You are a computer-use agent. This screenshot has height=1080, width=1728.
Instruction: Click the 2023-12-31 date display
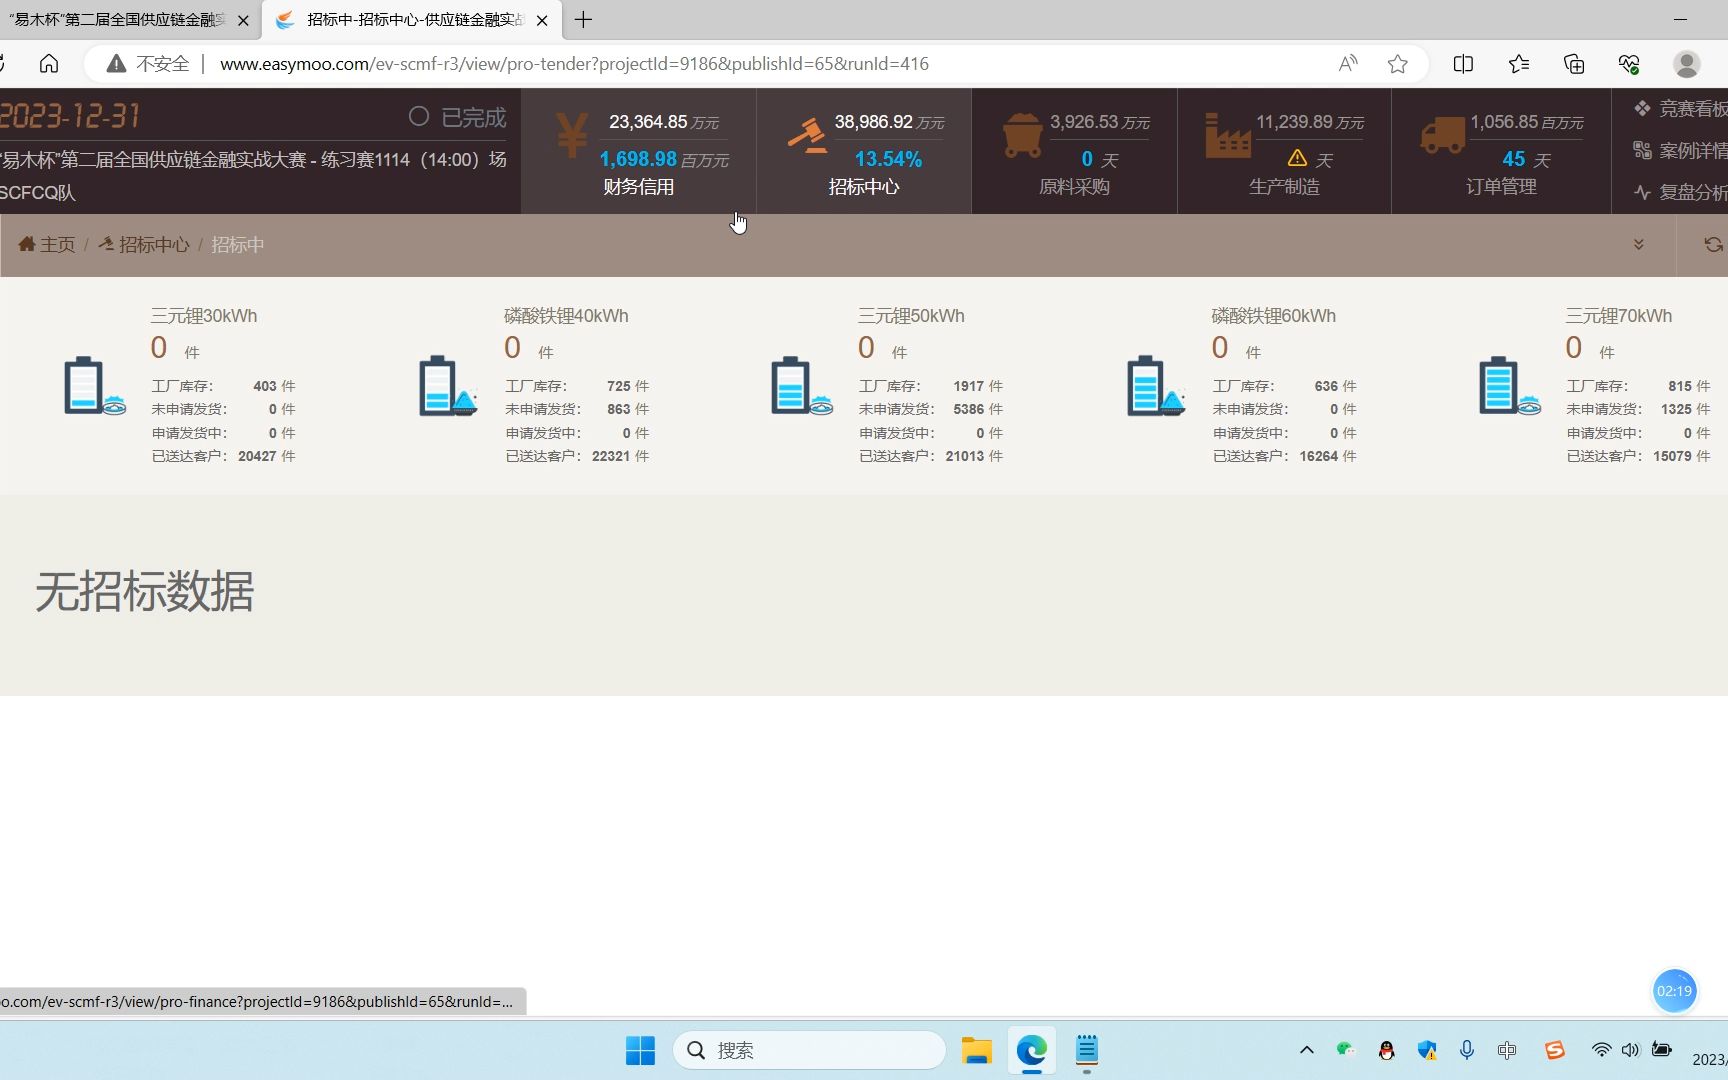70,116
